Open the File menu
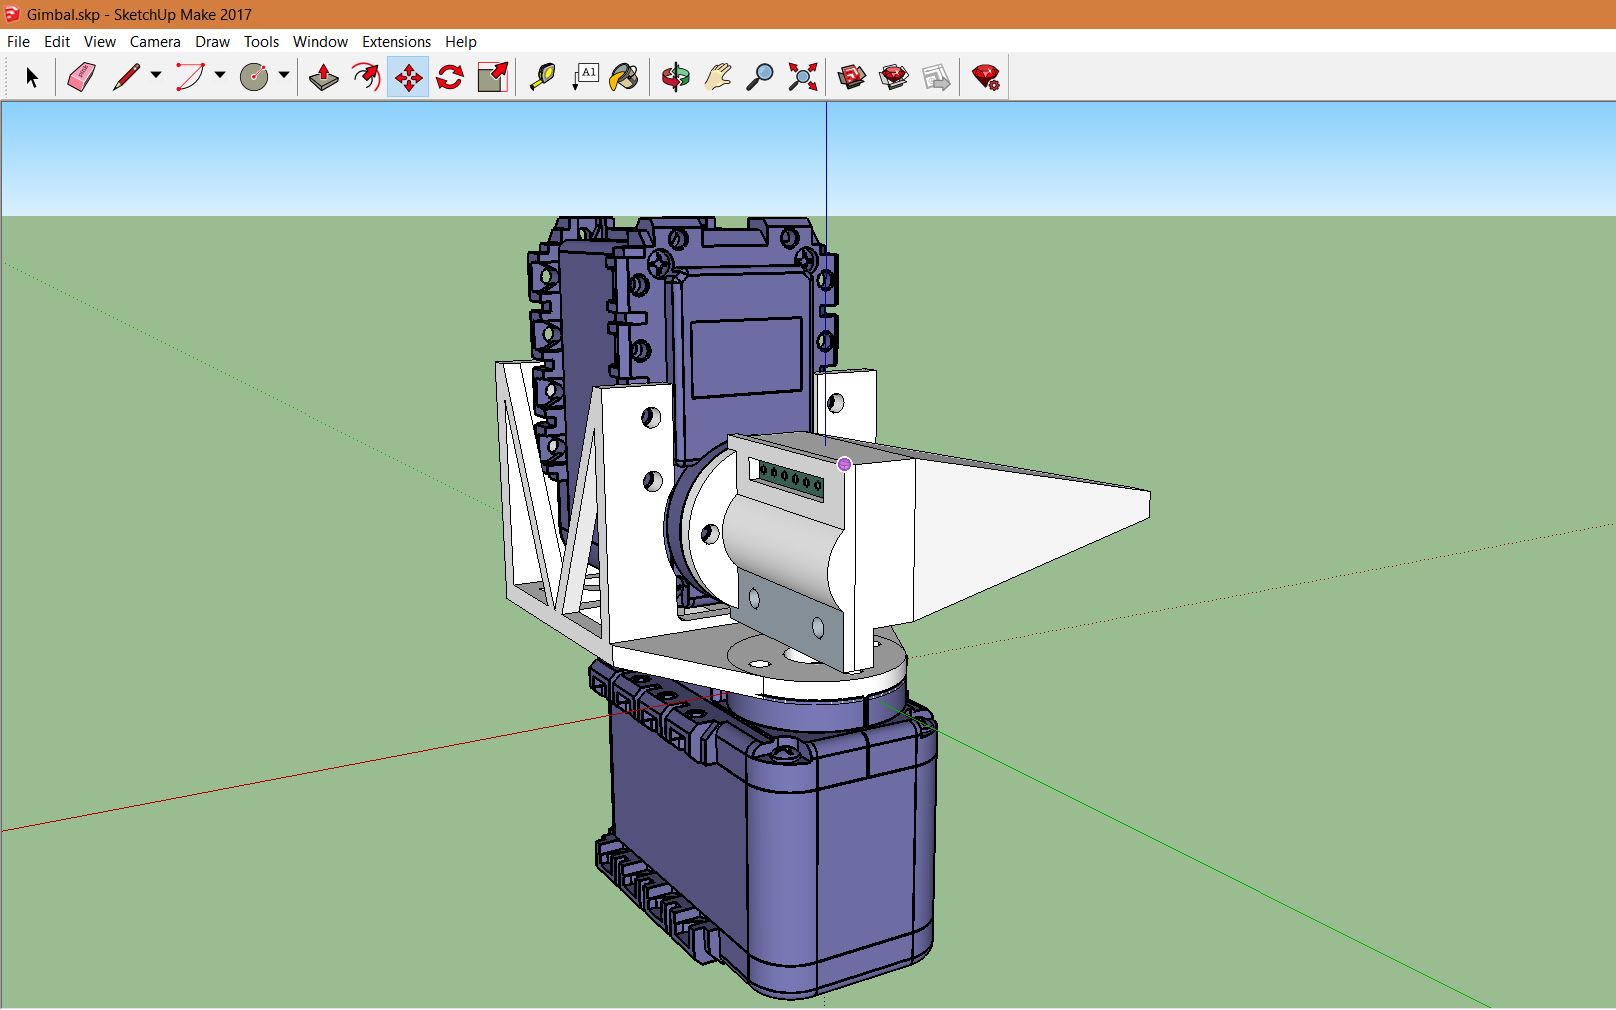Viewport: 1616px width, 1010px height. [18, 41]
